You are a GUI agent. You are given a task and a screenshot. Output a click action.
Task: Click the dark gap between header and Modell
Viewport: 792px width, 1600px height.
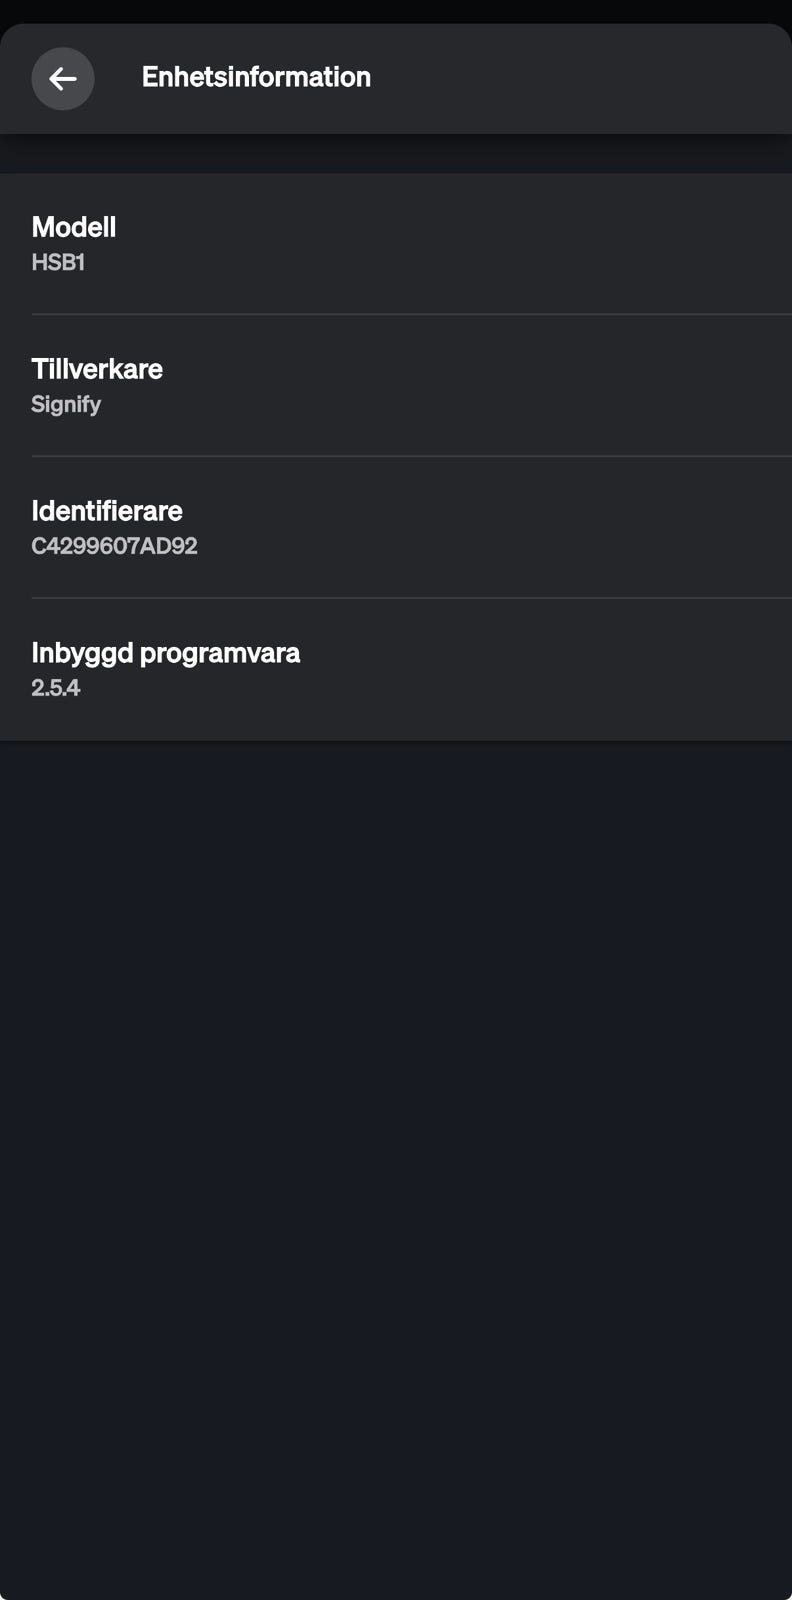(x=396, y=154)
